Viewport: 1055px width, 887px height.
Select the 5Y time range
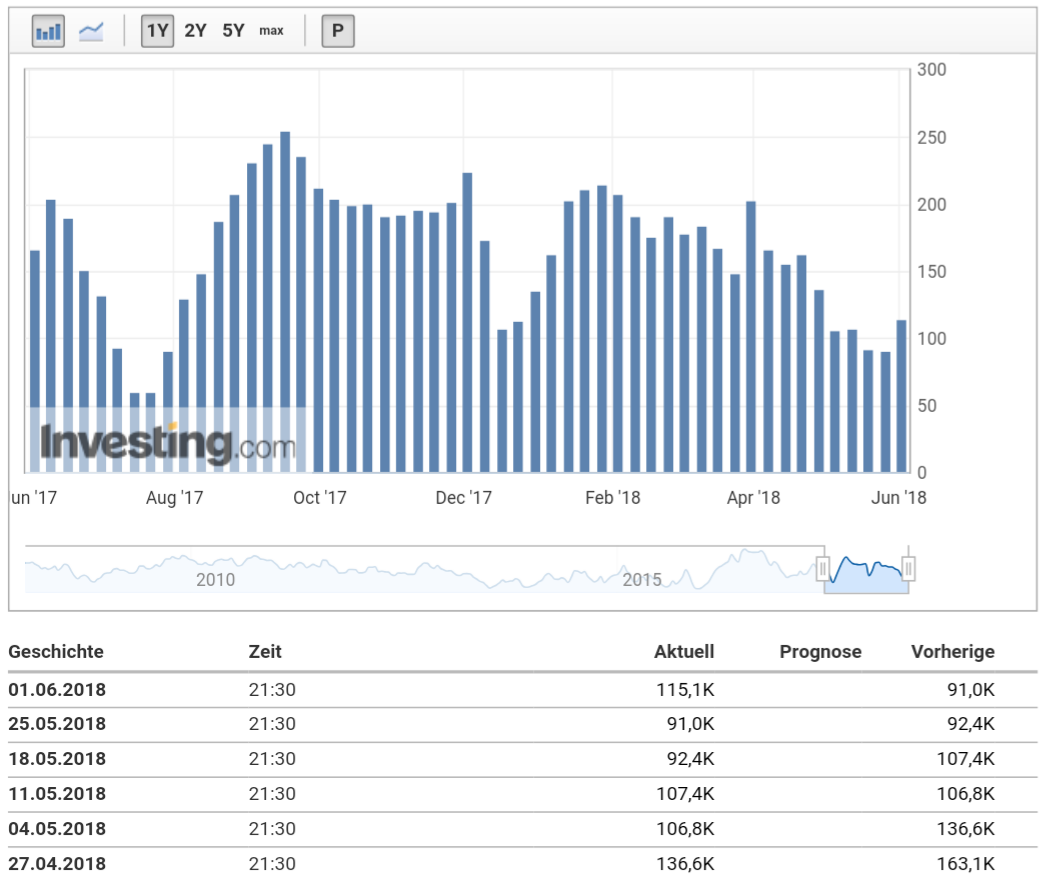point(233,31)
